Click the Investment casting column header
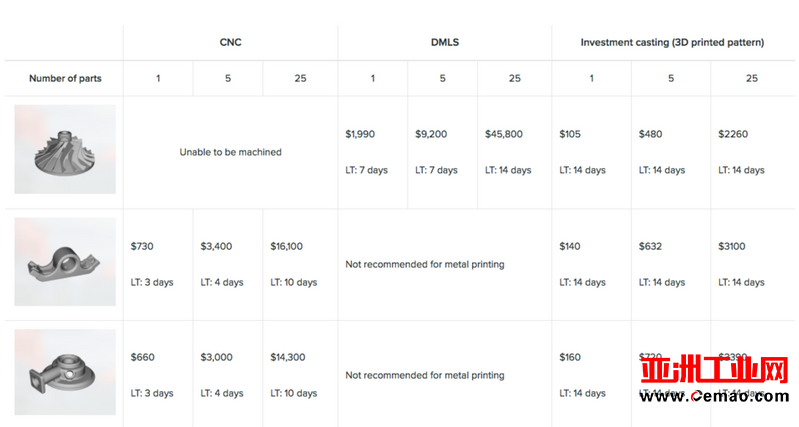Screen dimensions: 799x427 [672, 42]
